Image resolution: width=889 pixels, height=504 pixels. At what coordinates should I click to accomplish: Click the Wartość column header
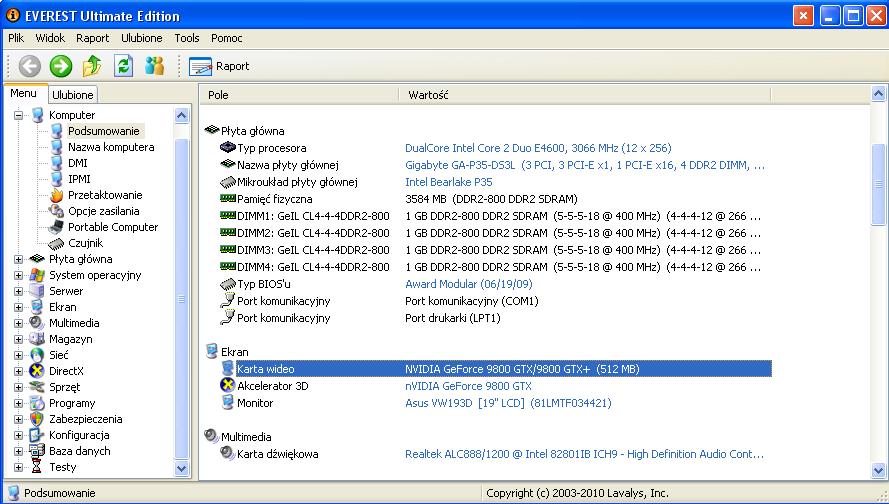[585, 95]
